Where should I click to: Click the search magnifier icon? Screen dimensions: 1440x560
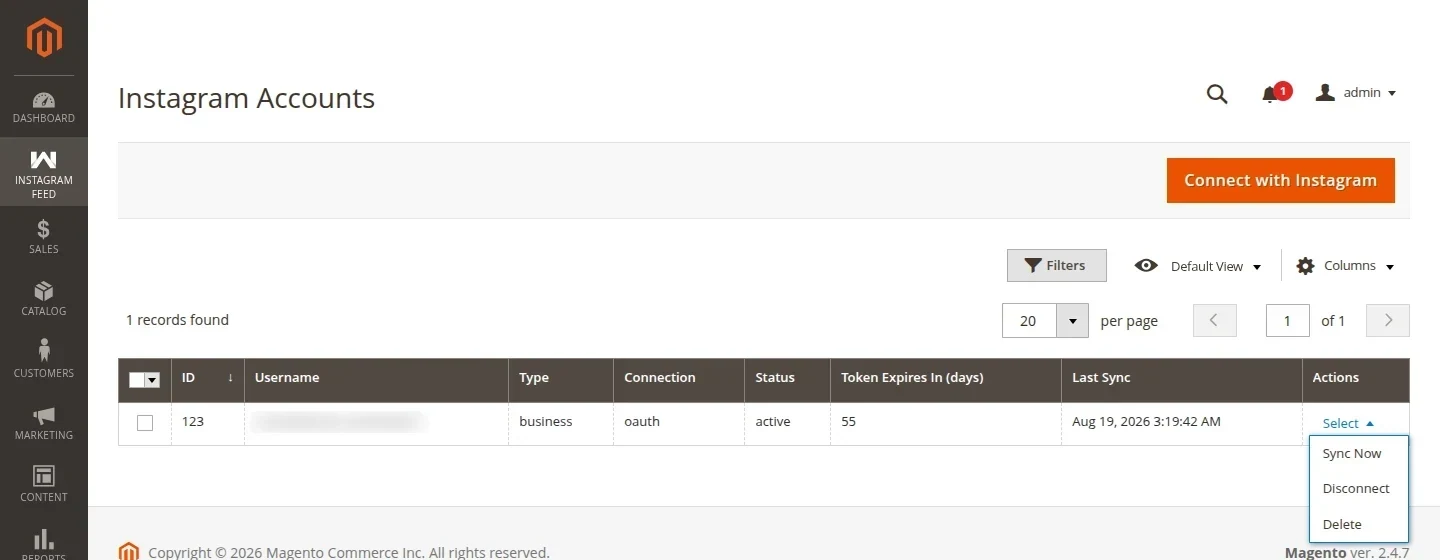click(1217, 94)
